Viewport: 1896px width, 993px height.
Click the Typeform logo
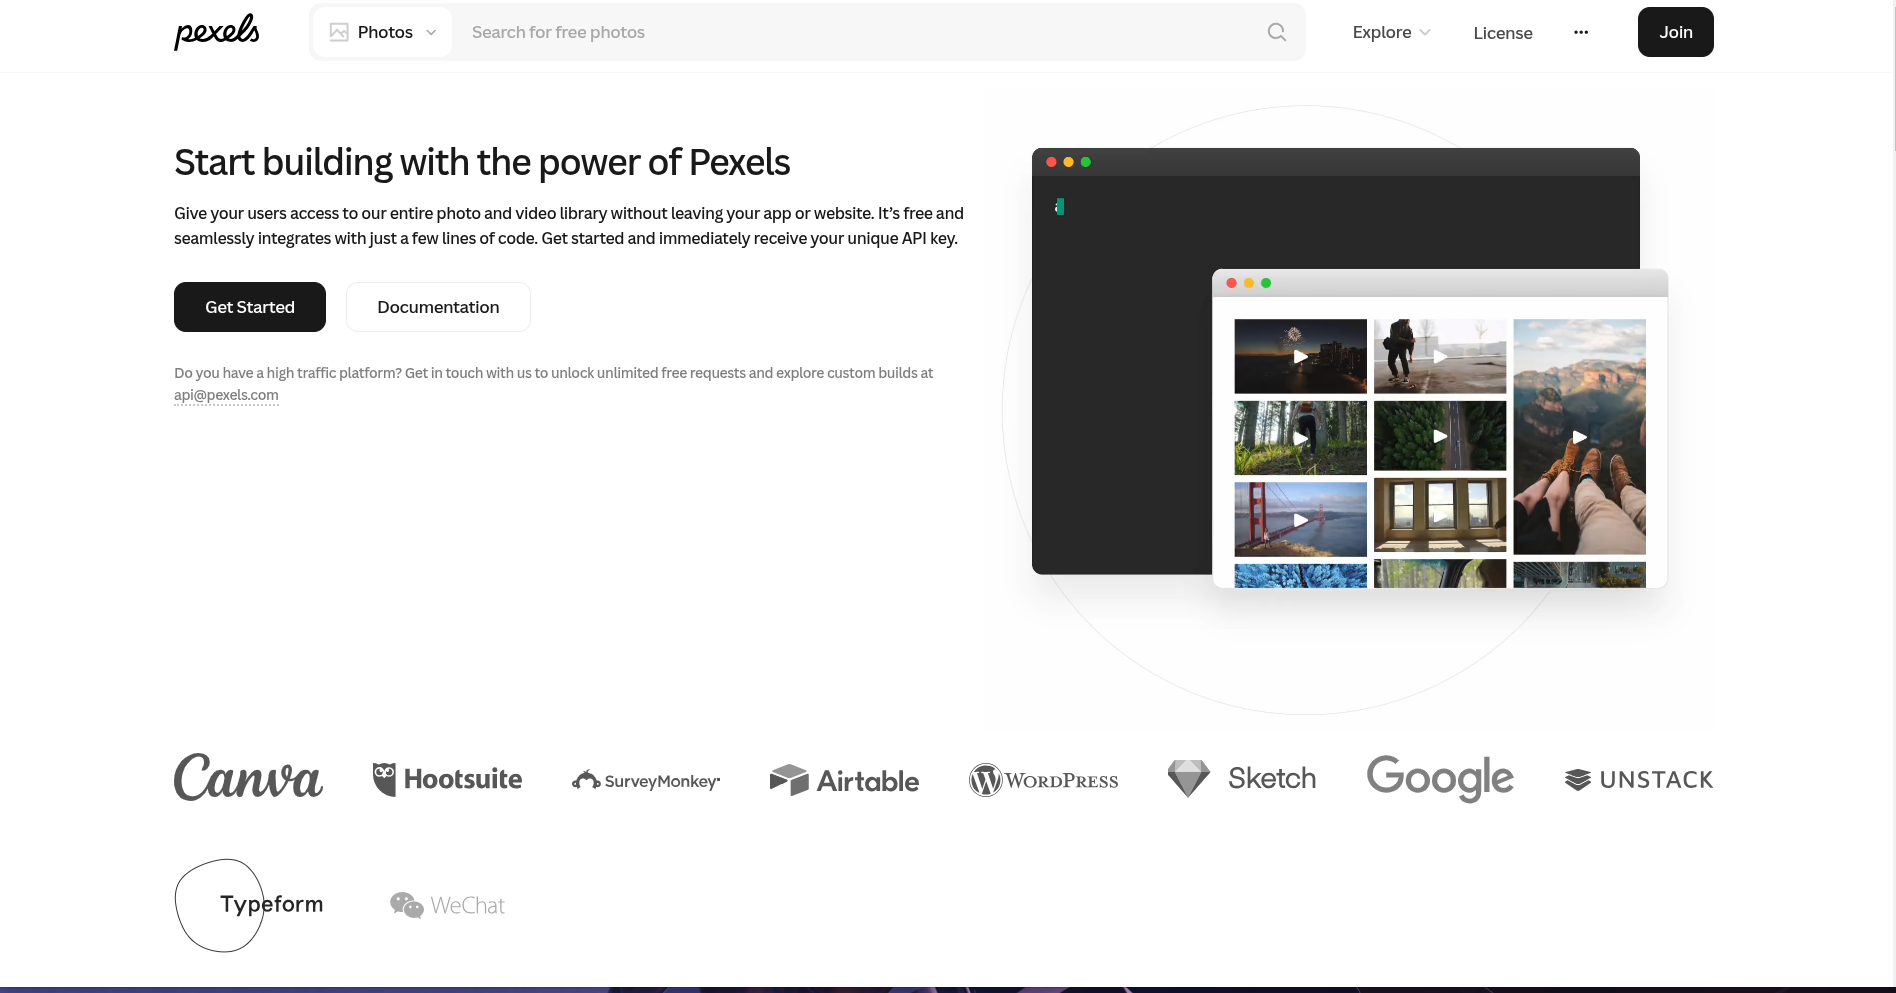click(x=248, y=905)
